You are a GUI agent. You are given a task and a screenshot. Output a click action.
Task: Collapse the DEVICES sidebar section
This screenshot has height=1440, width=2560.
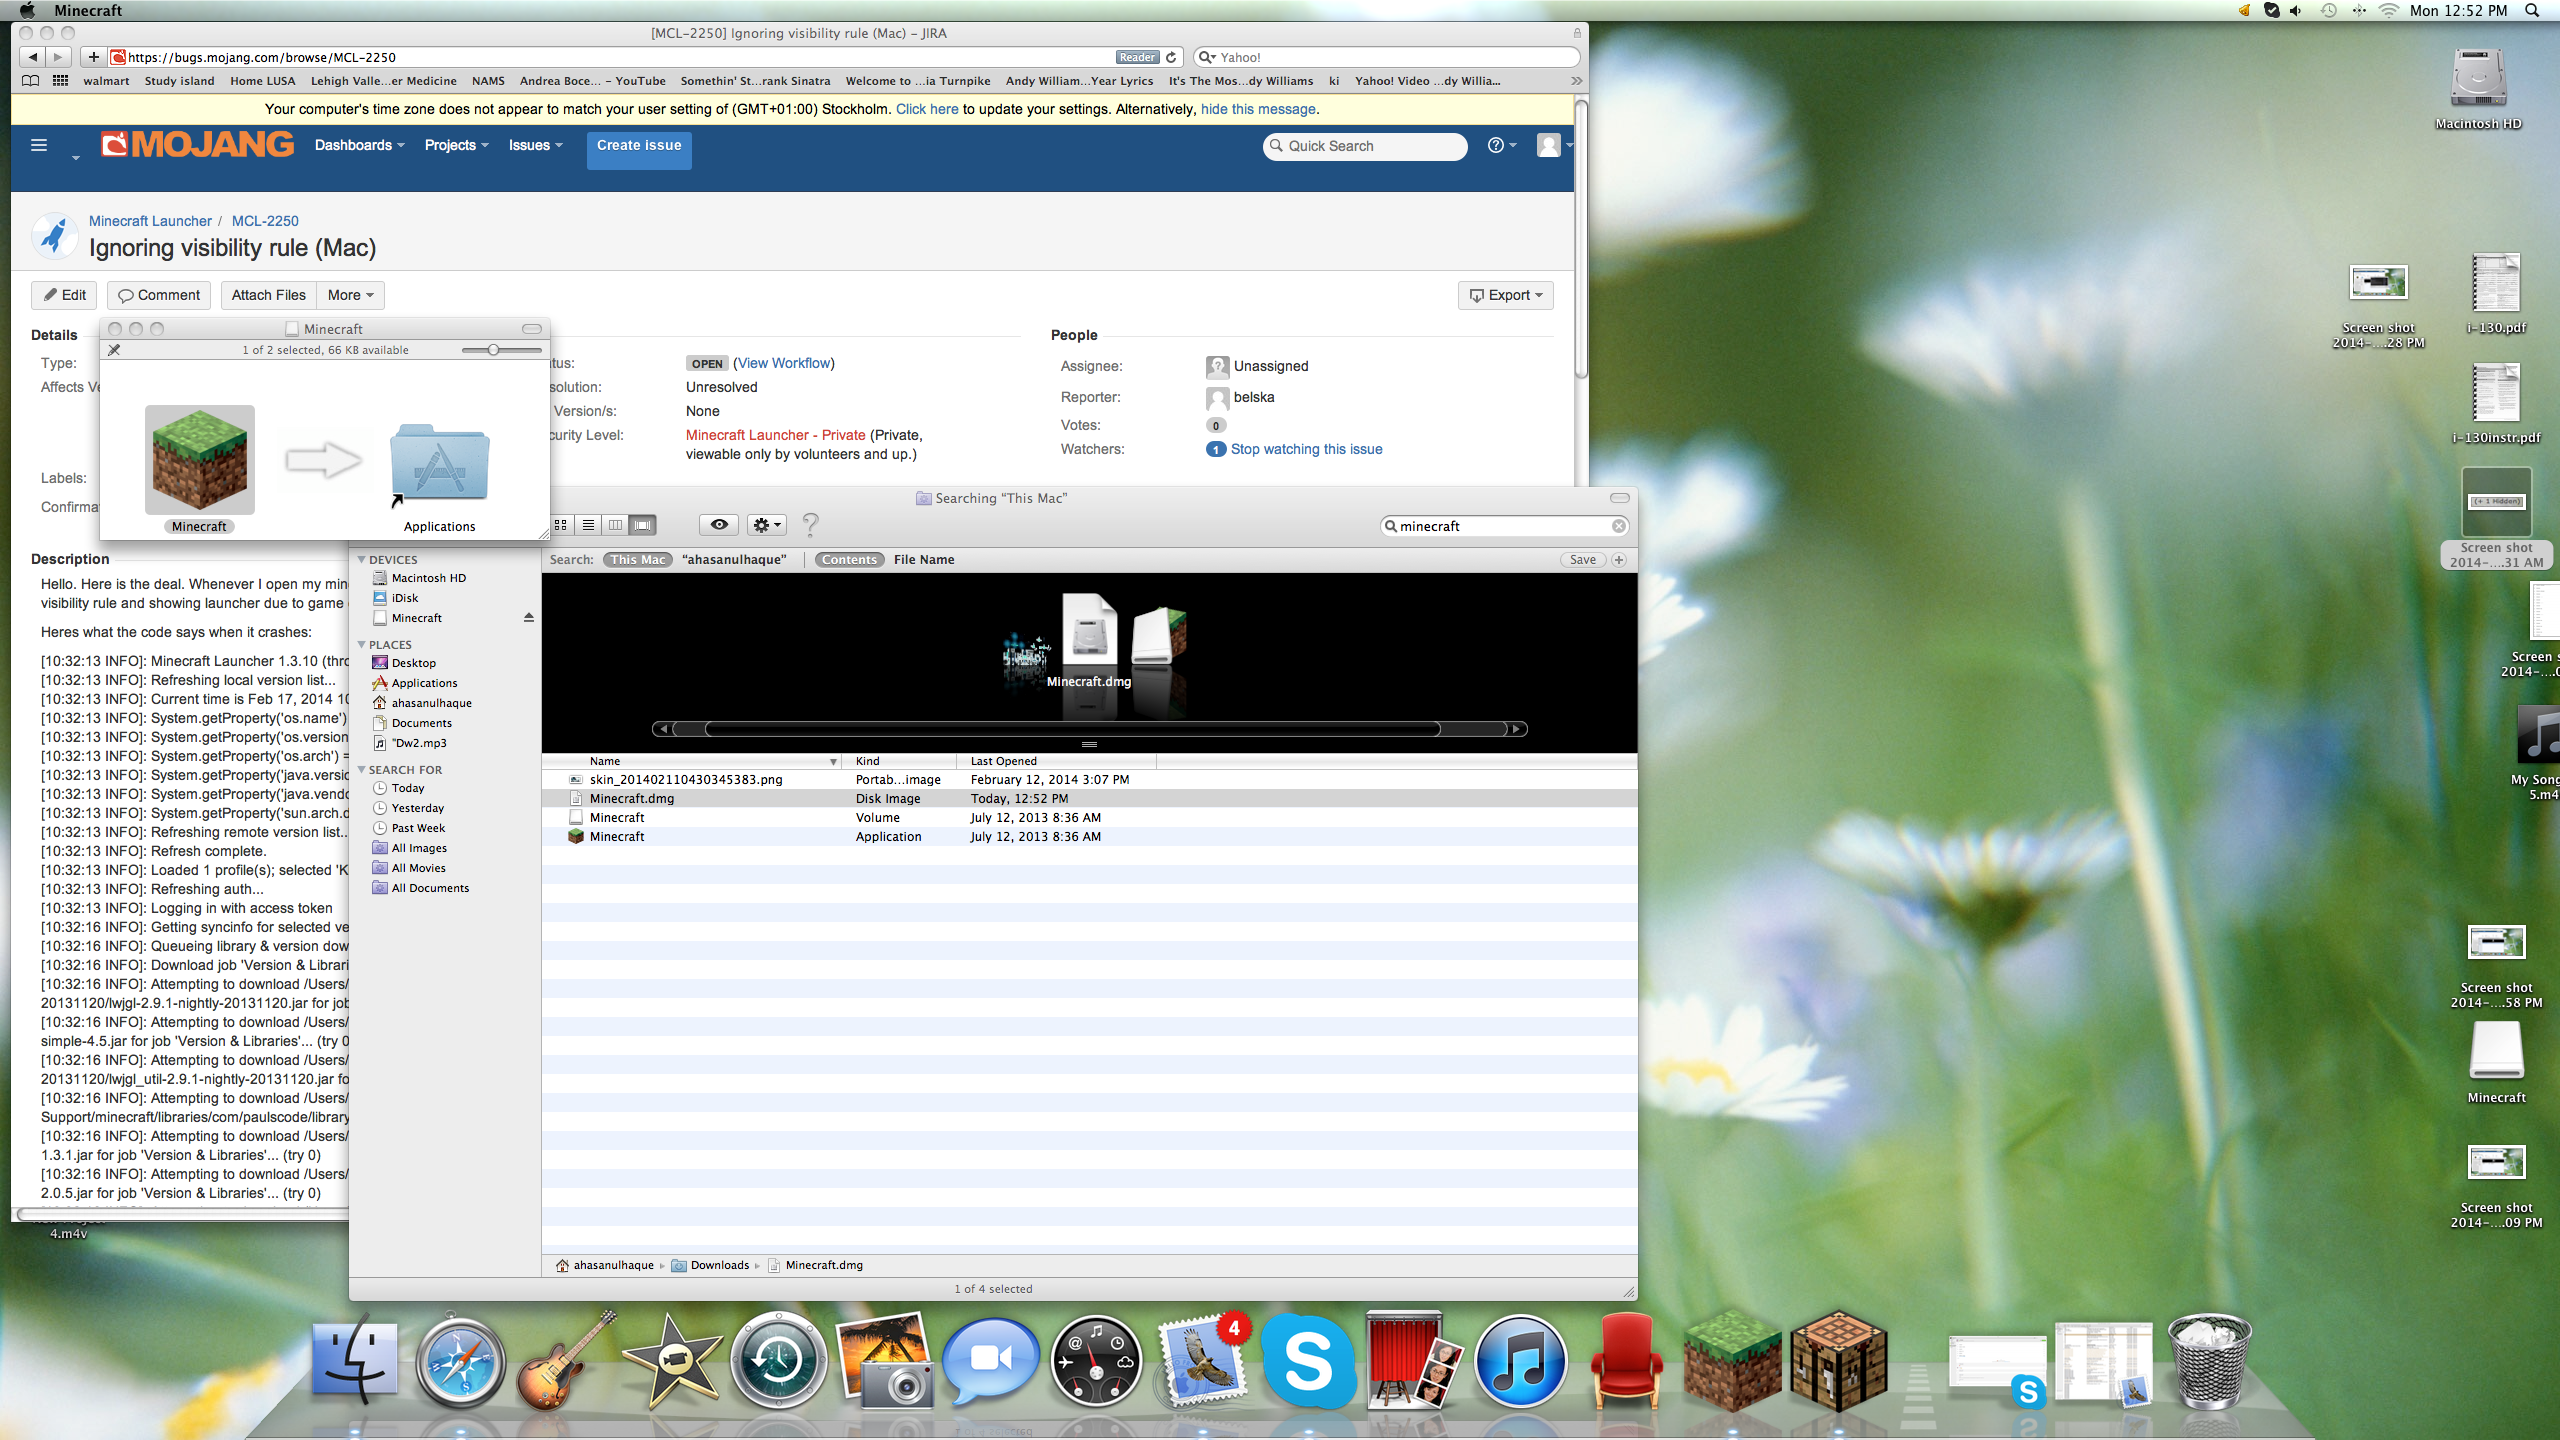pos(362,560)
